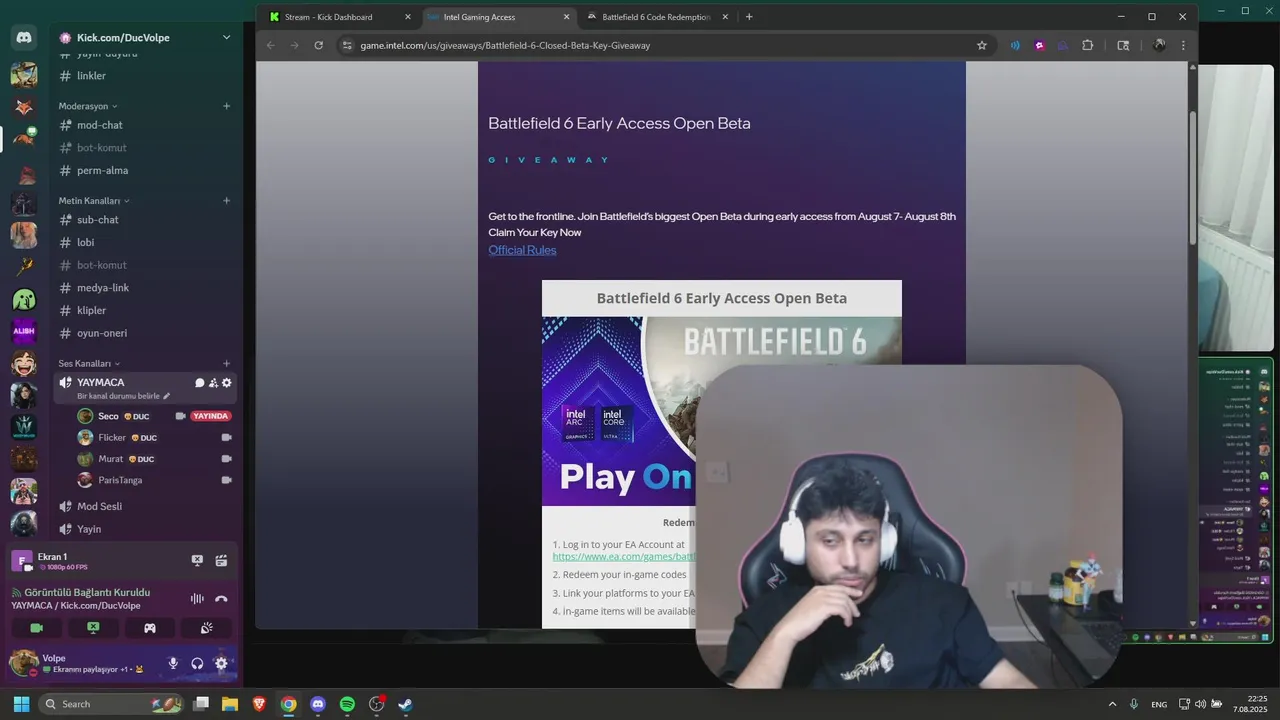Screen dimensions: 1280x720
Task: Switch to Intel Gaming Access tab
Action: click(x=499, y=17)
